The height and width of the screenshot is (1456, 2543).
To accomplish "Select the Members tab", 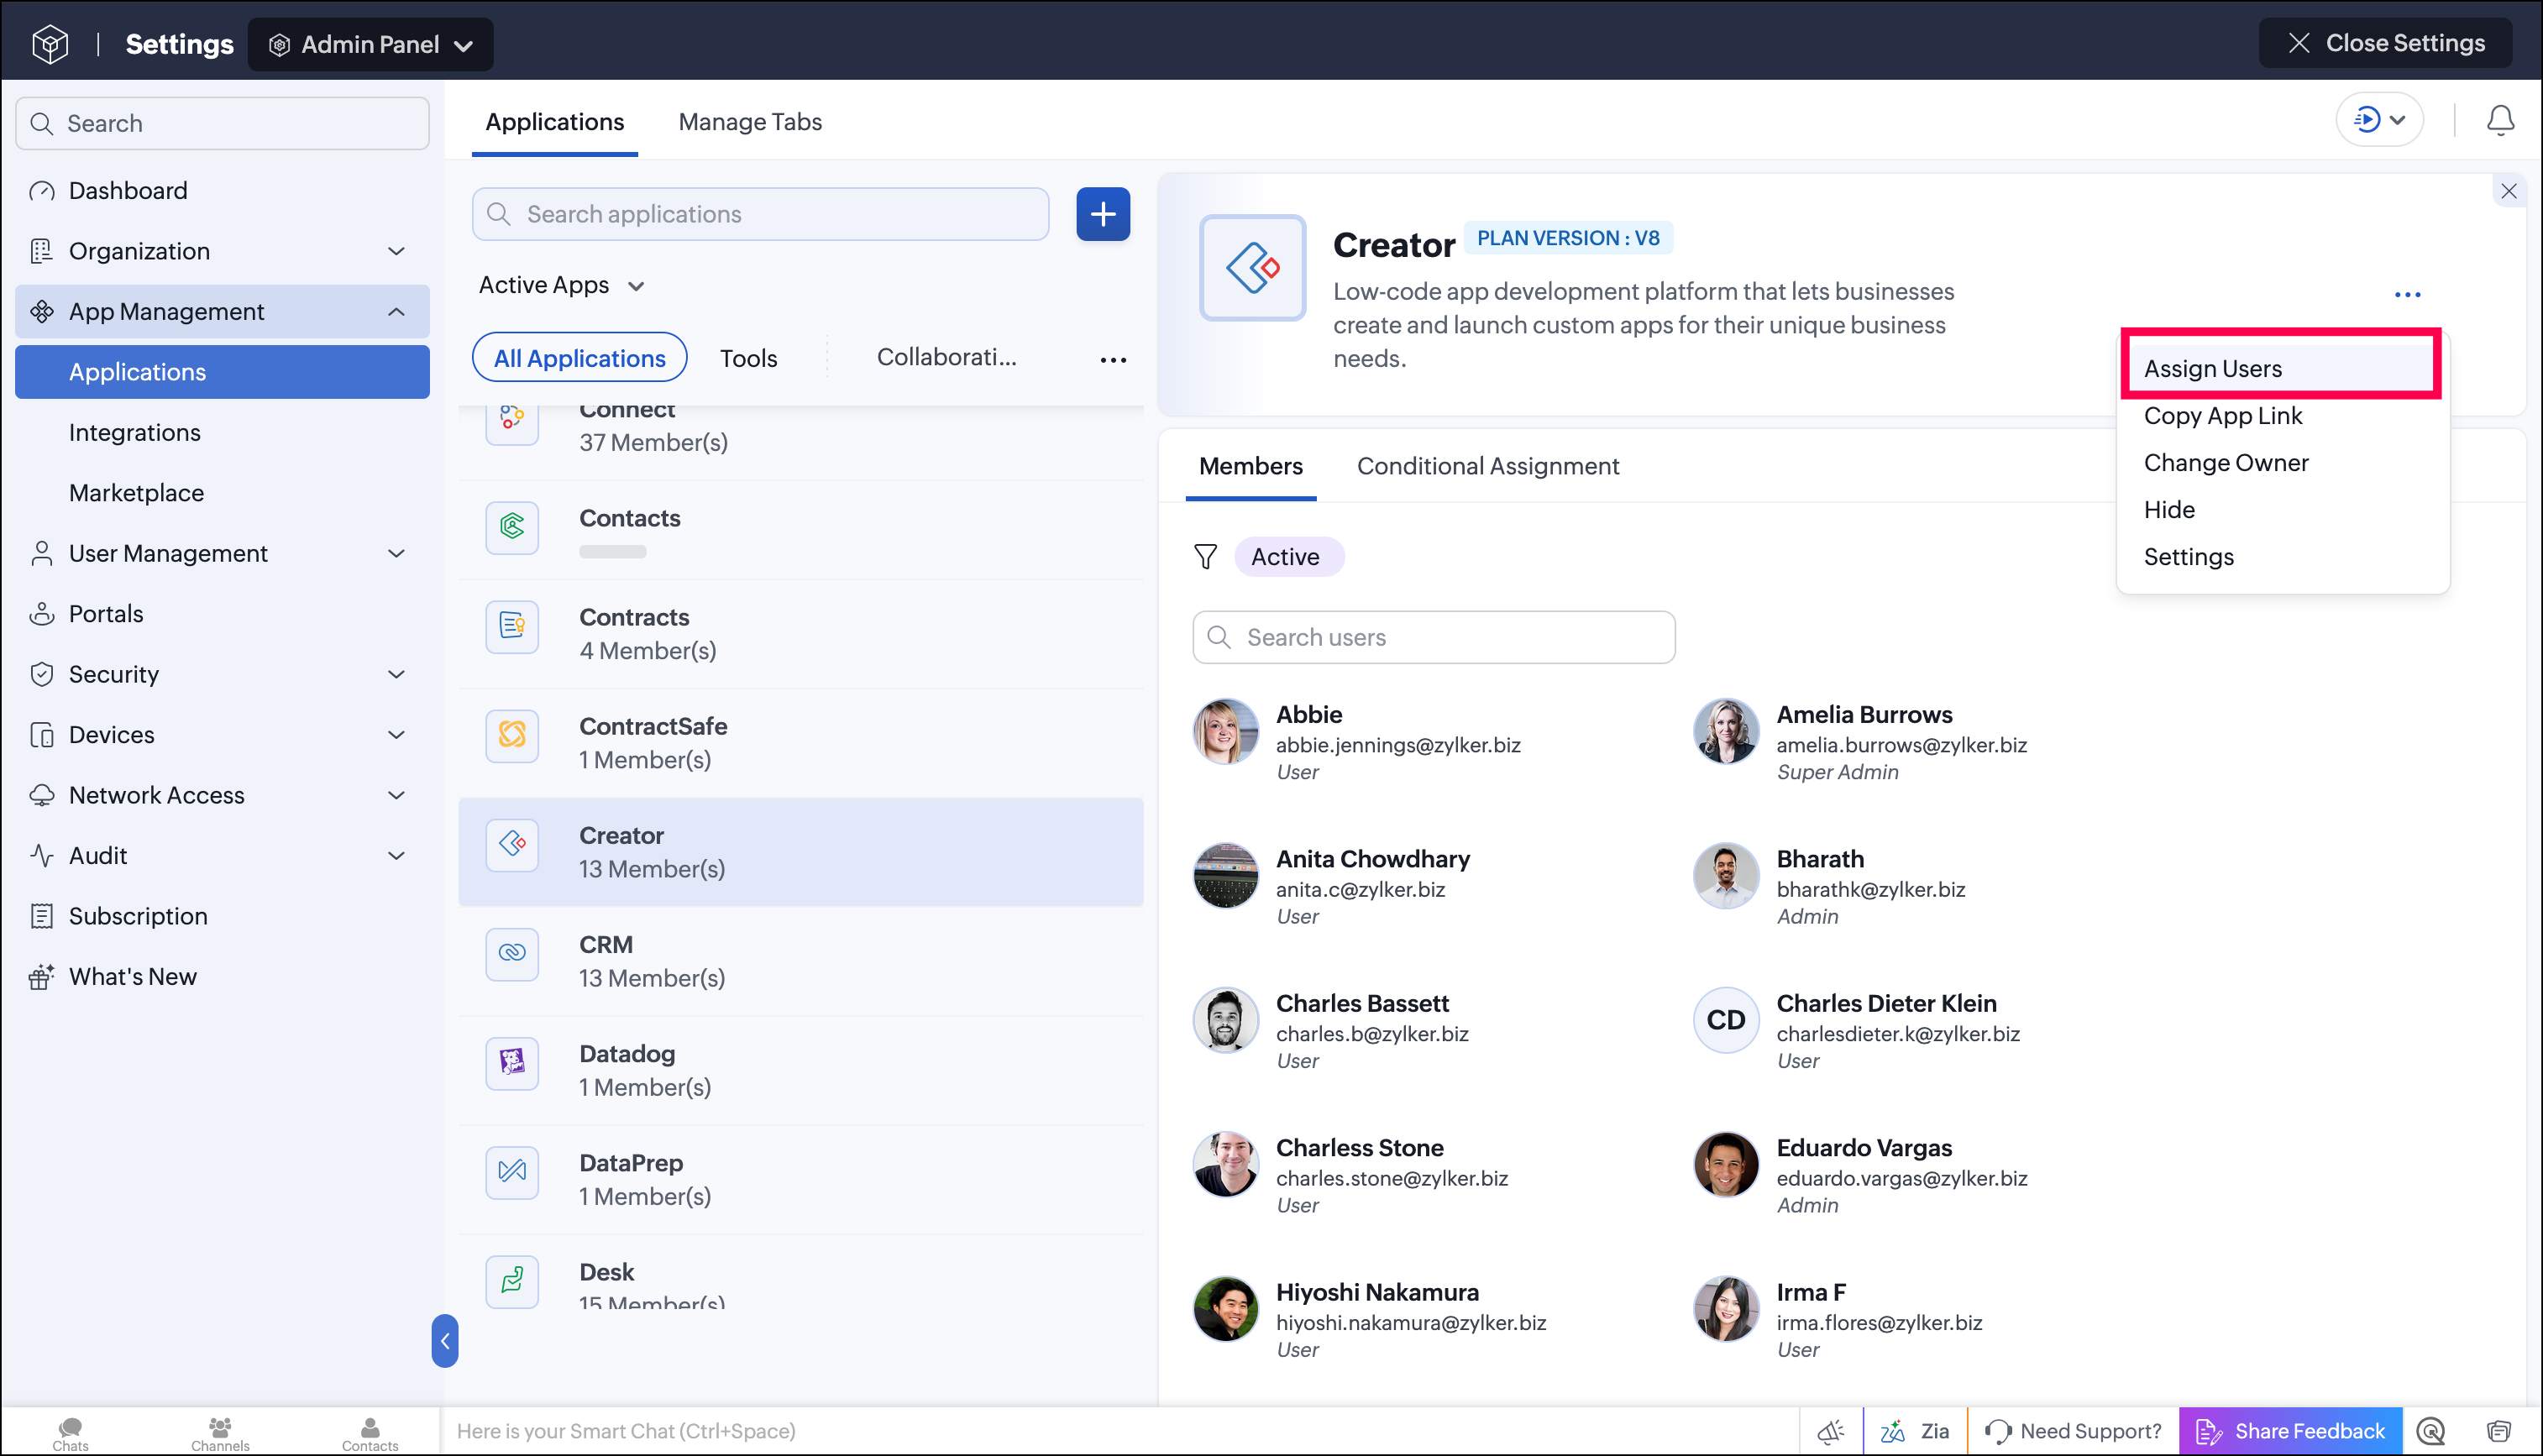I will coord(1251,466).
